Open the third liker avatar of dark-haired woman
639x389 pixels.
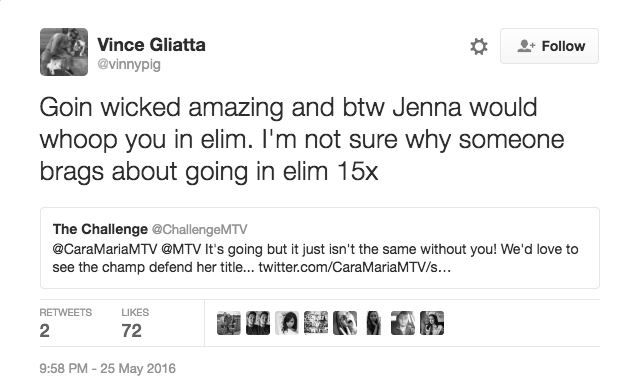click(287, 323)
